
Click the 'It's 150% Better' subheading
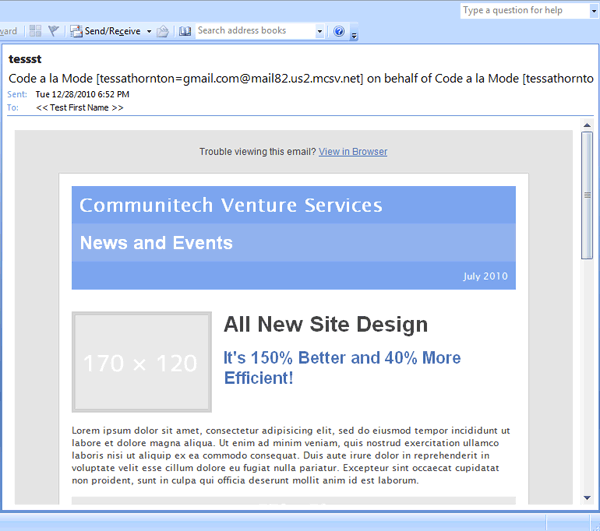342,368
